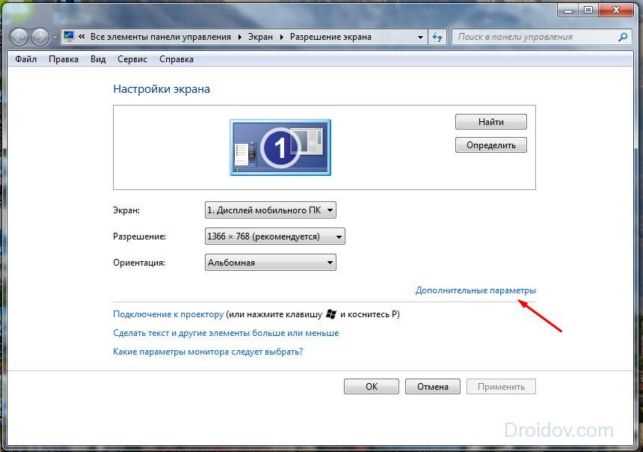Go back with the Back arrow button

click(19, 37)
